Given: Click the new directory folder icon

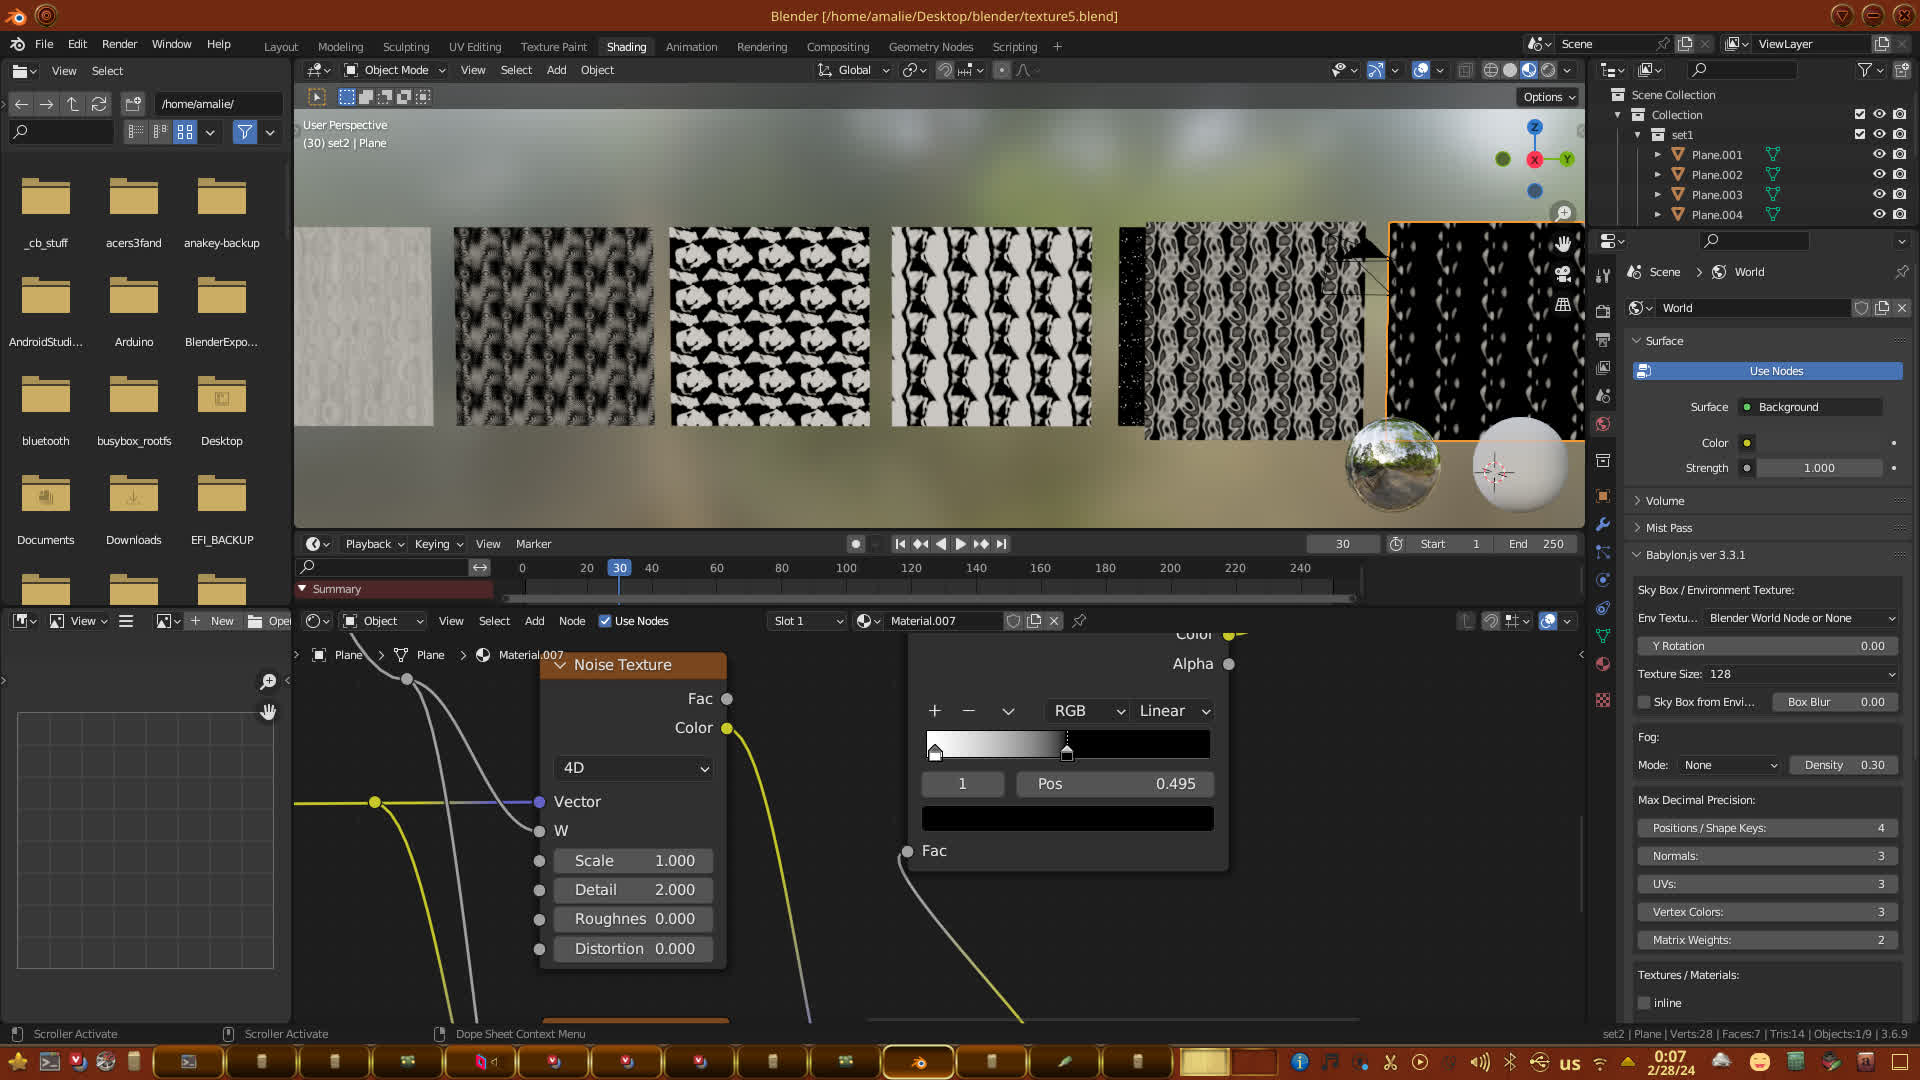Looking at the screenshot, I should [x=133, y=104].
